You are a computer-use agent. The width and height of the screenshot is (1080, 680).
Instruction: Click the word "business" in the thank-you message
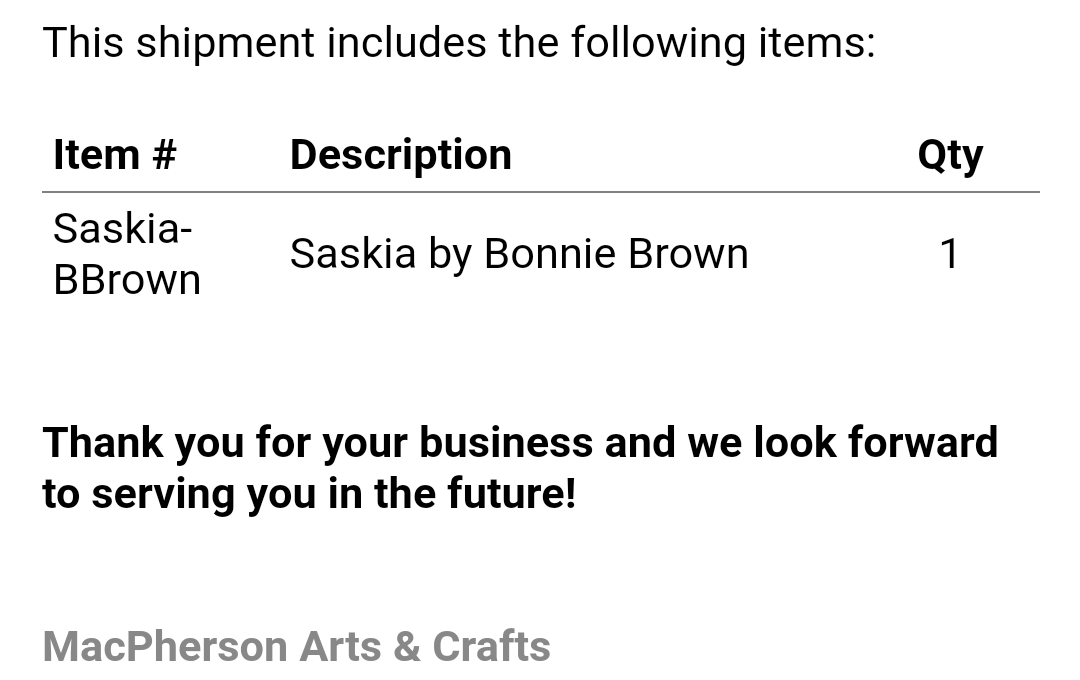[x=506, y=442]
